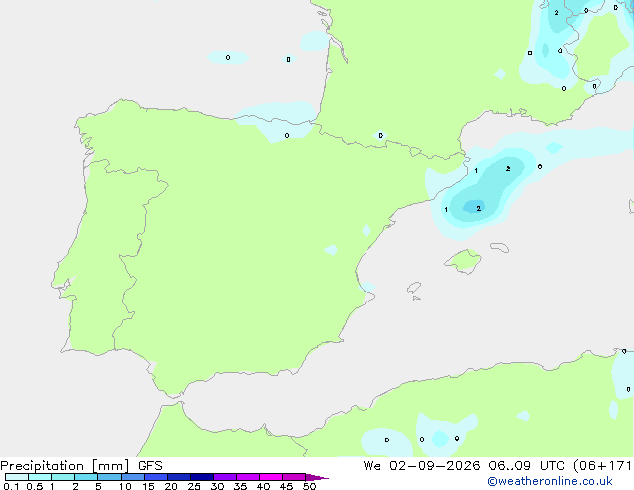
Task: Select the 30–35 mm purple legend swatch
Action: coord(225,477)
